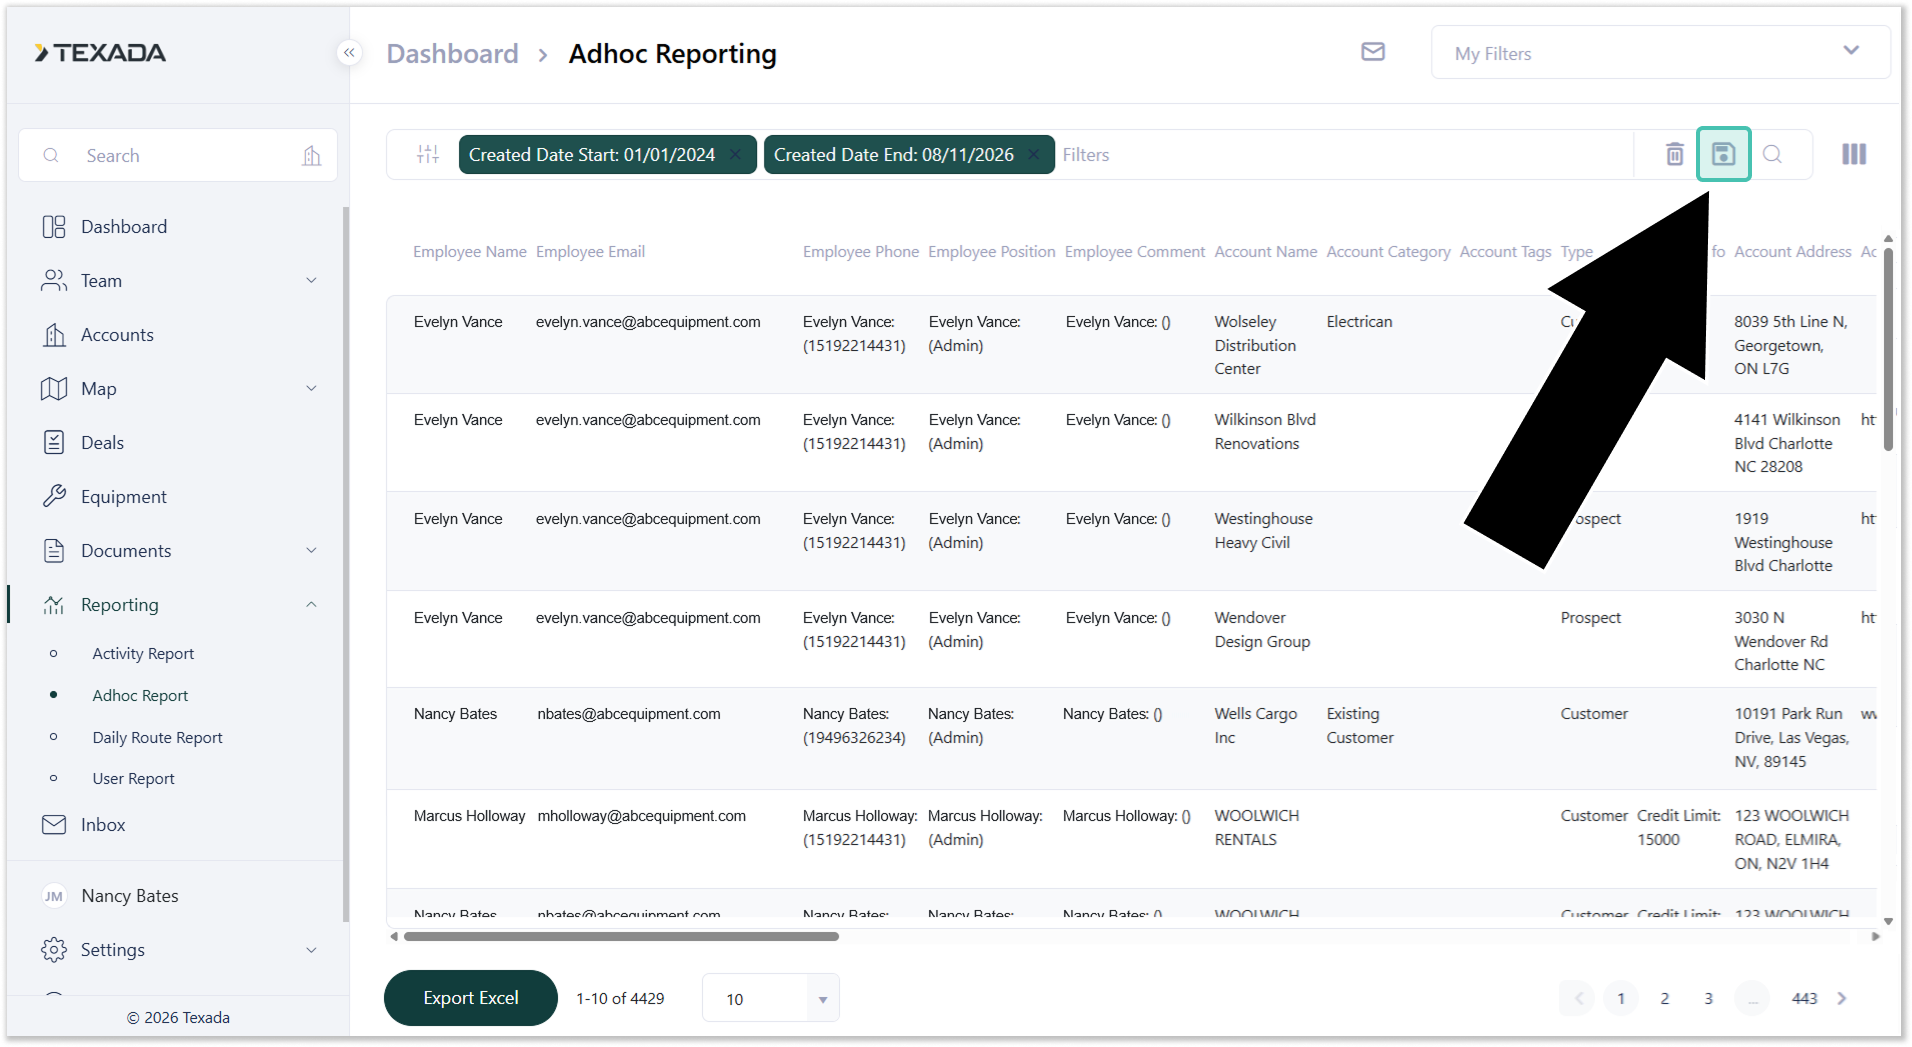This screenshot has height=1047, width=1912.
Task: Expand the Documents menu chevron
Action: coord(311,551)
